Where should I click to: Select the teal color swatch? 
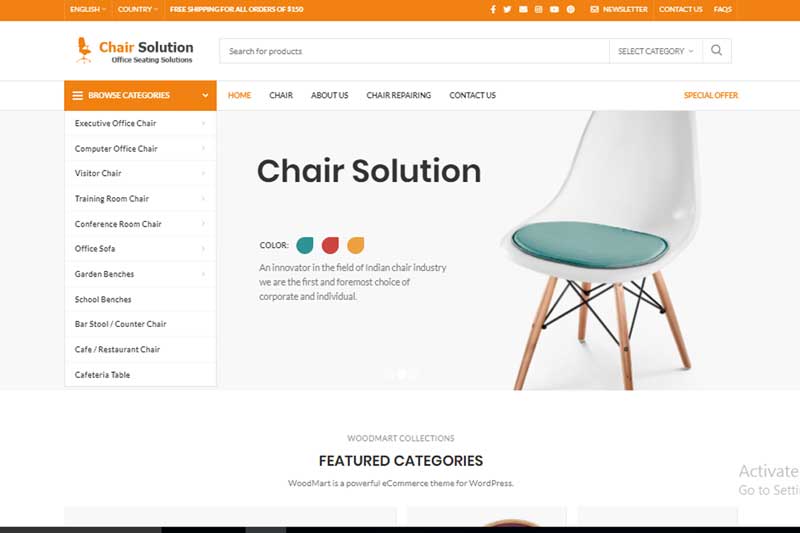[x=305, y=245]
